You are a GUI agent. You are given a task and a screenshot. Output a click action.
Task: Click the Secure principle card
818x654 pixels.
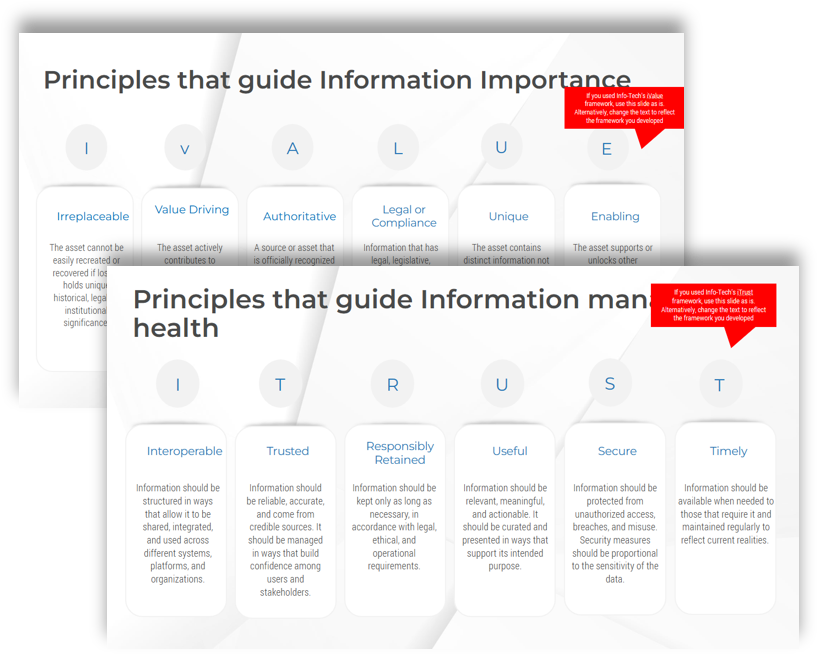pos(615,520)
